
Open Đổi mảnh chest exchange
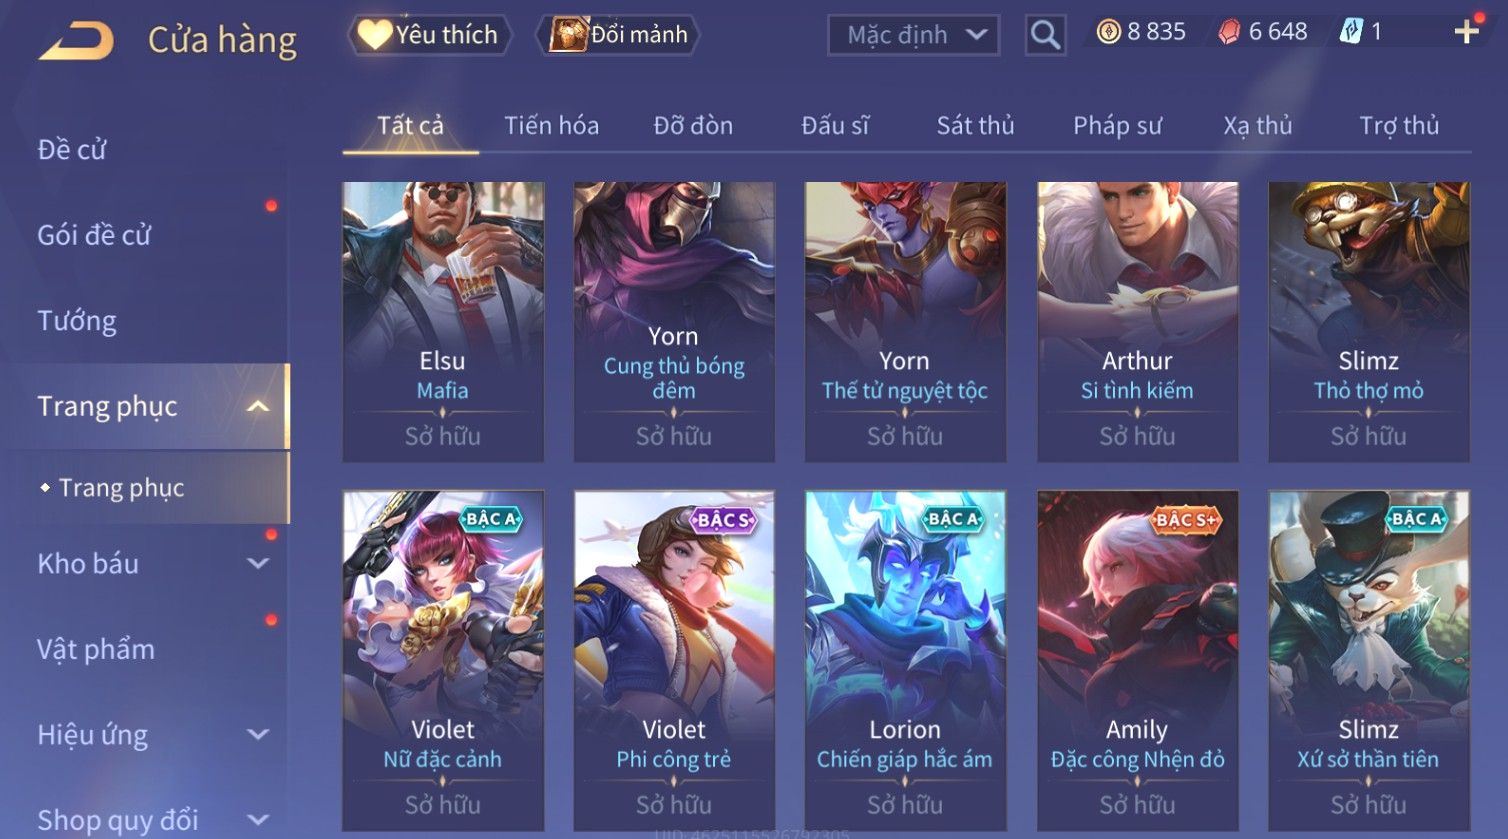617,35
